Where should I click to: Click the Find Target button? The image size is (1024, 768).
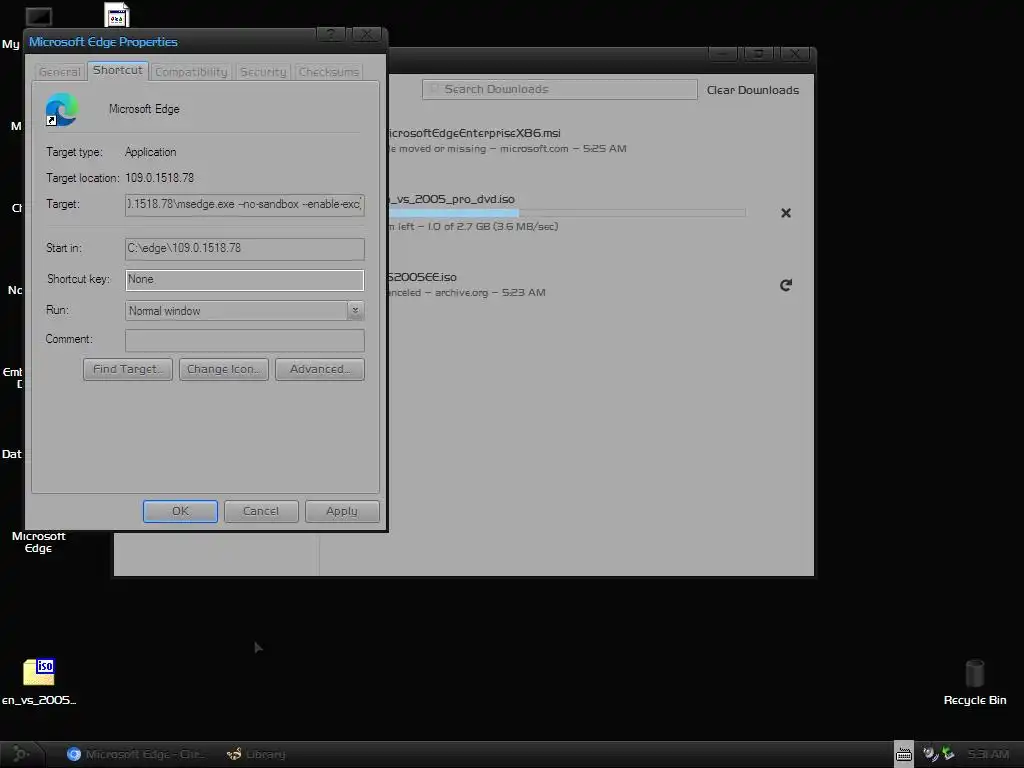128,369
